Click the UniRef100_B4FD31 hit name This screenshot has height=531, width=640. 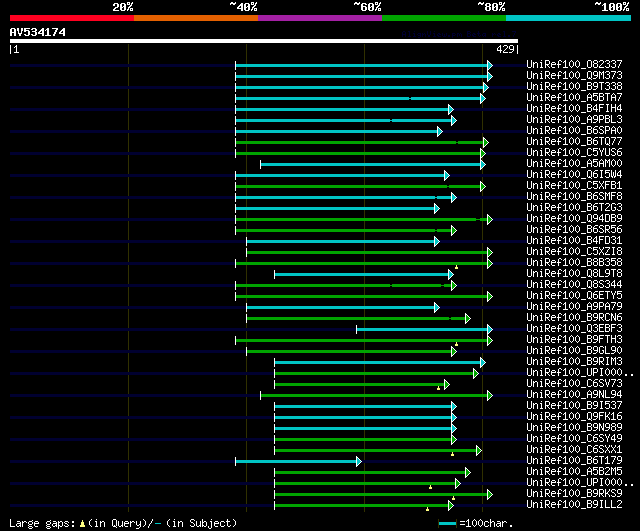point(574,240)
